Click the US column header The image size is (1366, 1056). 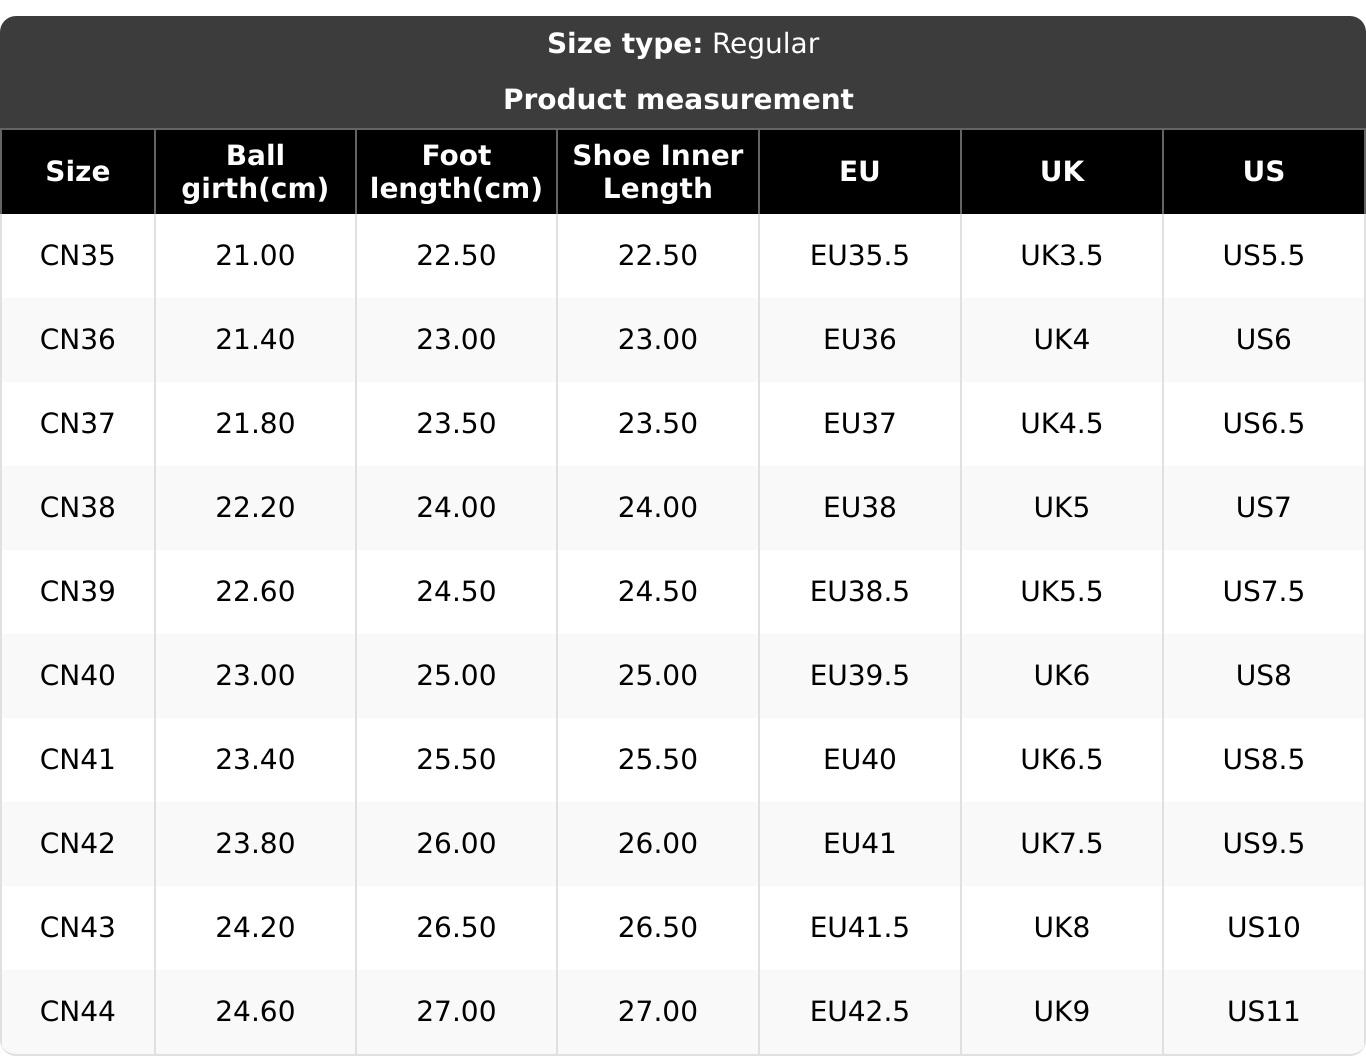[1263, 171]
